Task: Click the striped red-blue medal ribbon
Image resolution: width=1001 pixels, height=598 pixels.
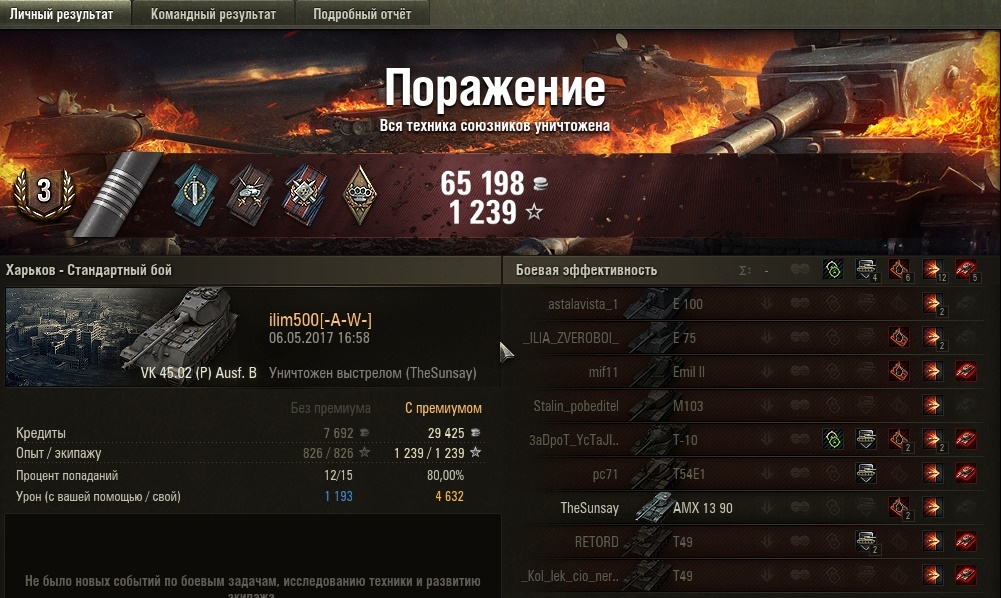Action: pos(305,195)
